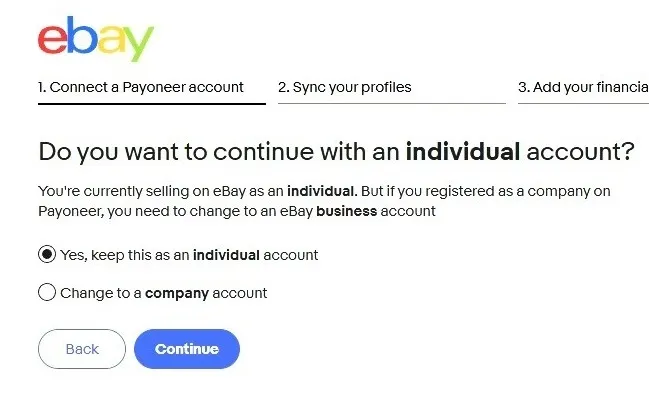Open the Connect a Payoneer account step

click(141, 87)
